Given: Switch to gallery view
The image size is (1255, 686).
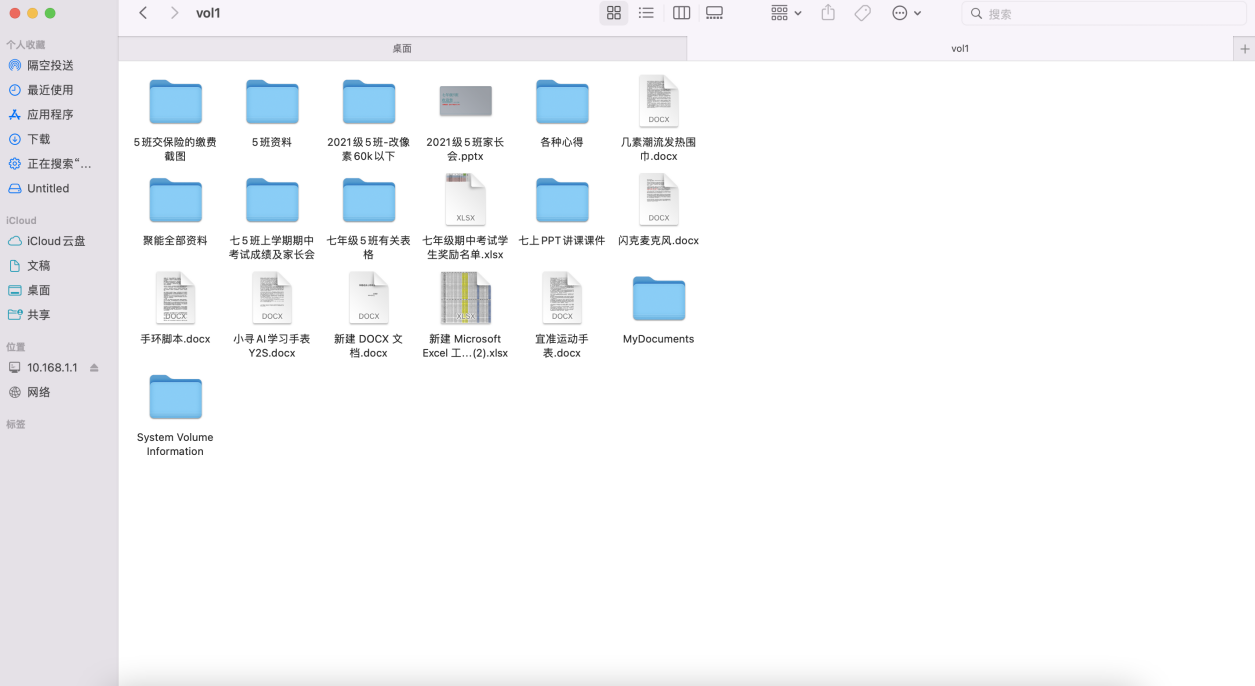Looking at the screenshot, I should (x=714, y=13).
